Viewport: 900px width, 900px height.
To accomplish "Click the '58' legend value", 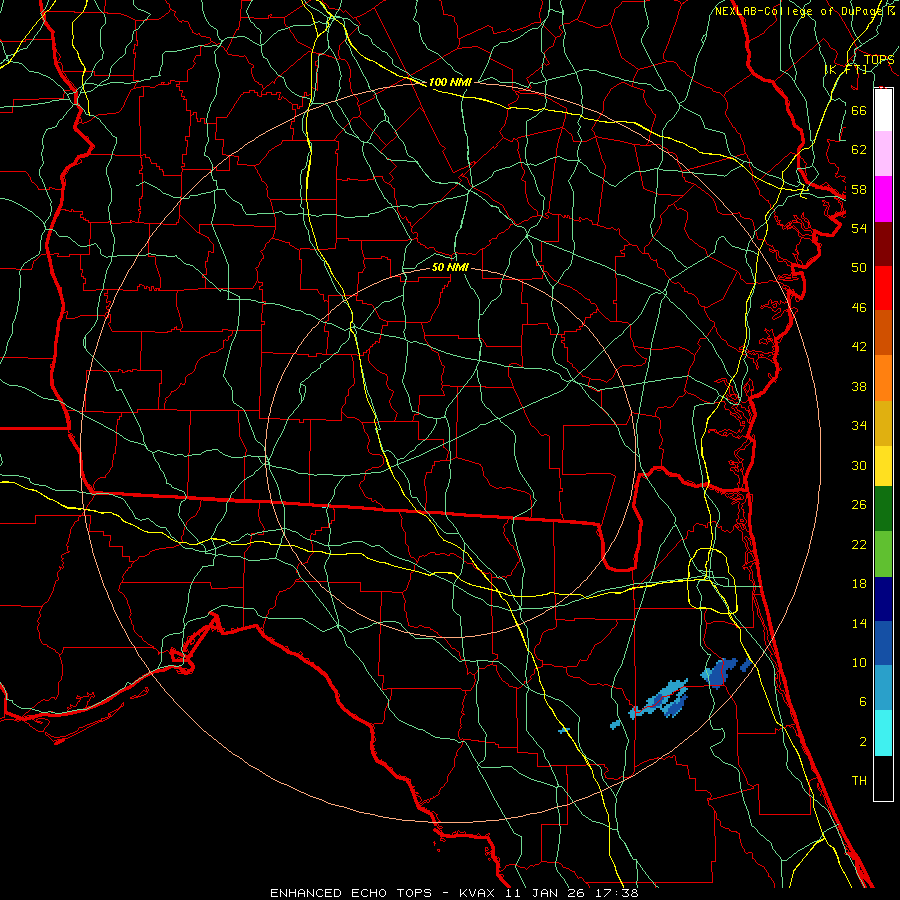I will [x=859, y=189].
